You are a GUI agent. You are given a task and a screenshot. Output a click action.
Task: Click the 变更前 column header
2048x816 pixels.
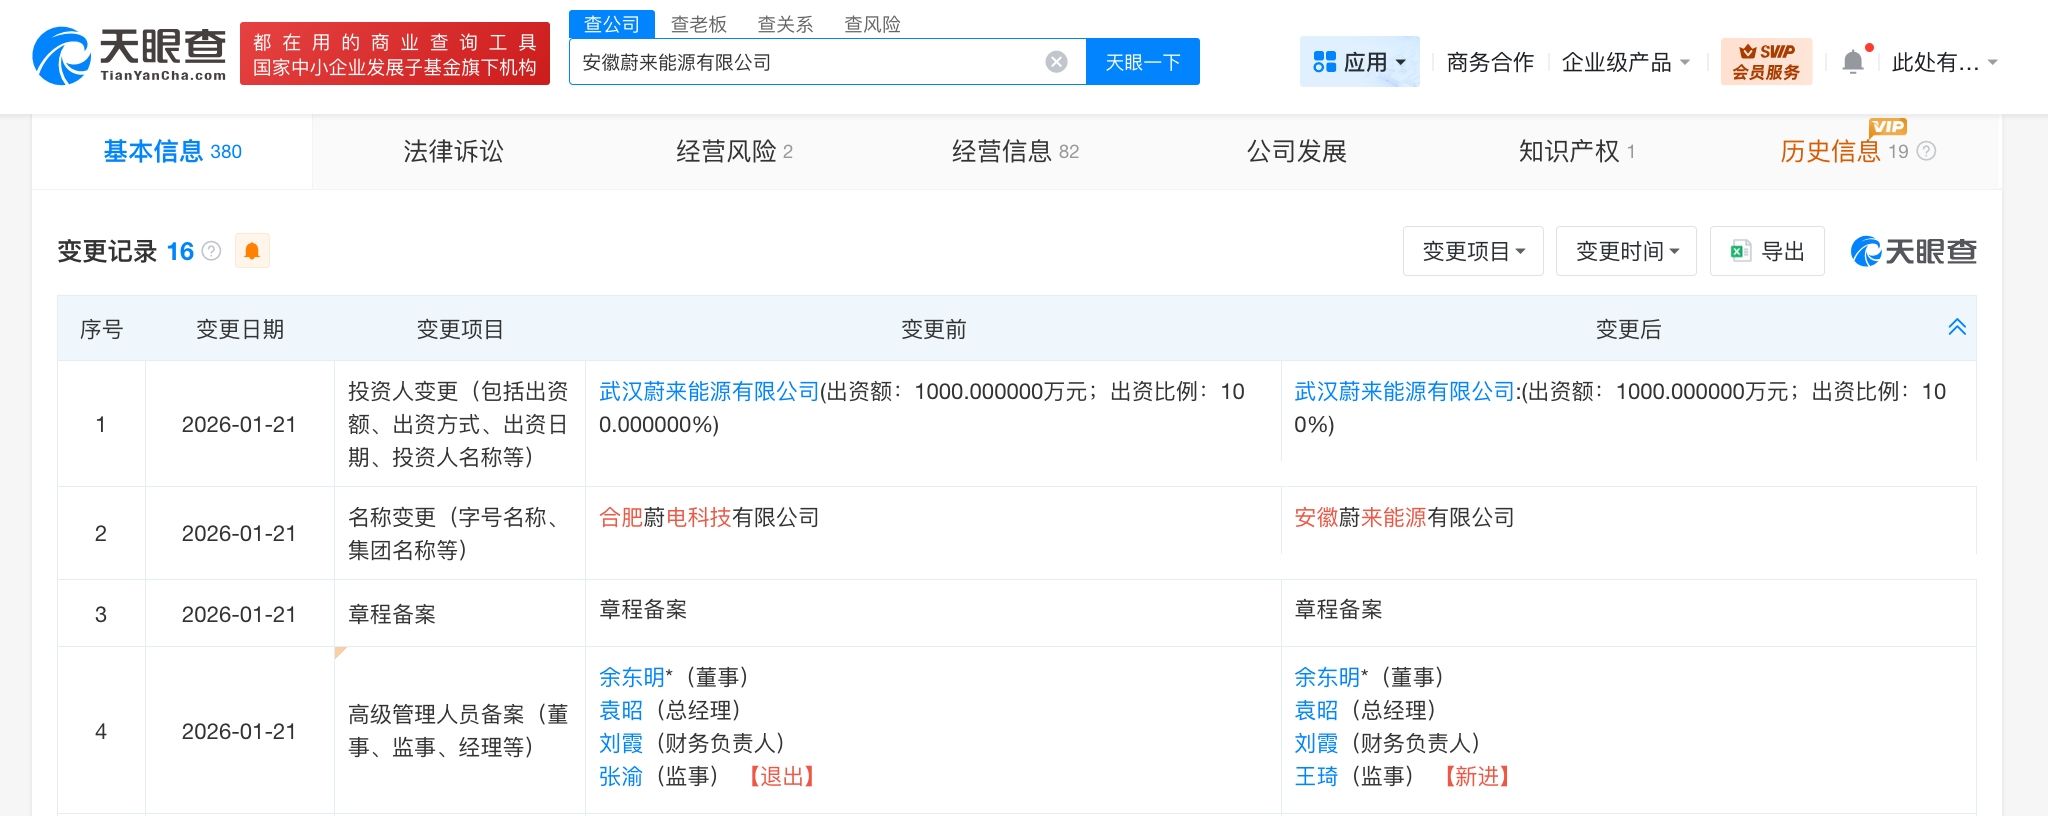pos(933,329)
